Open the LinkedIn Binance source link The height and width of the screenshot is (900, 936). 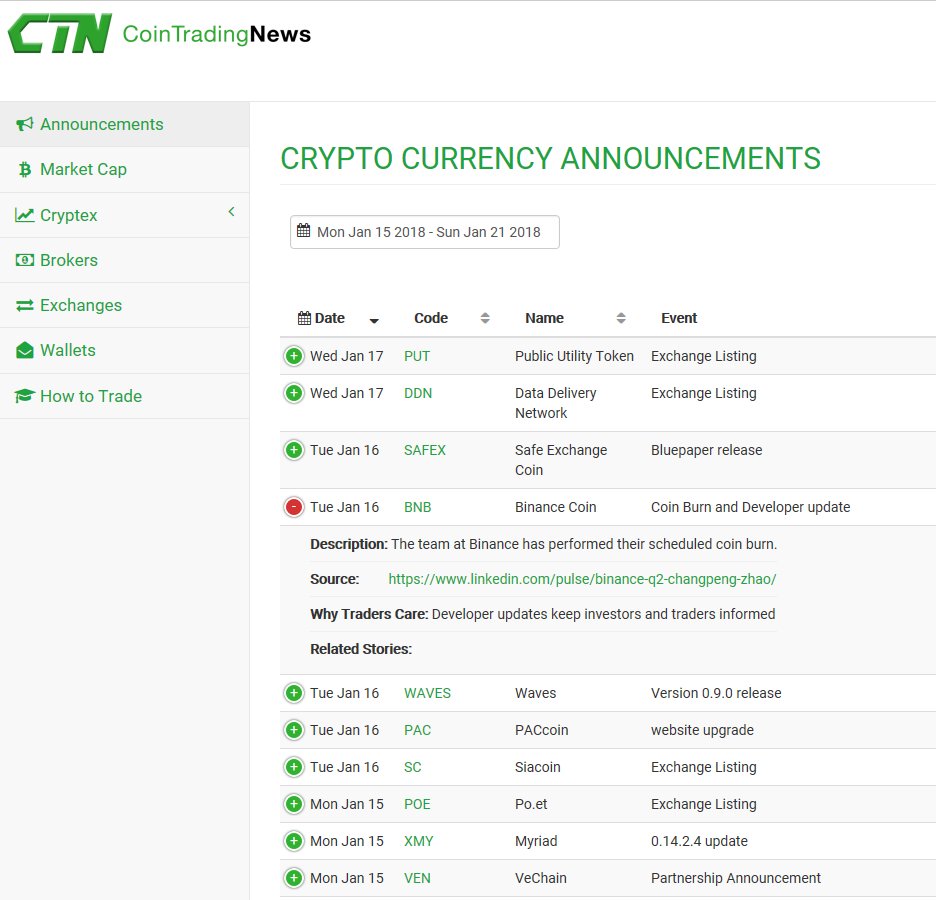tap(582, 579)
